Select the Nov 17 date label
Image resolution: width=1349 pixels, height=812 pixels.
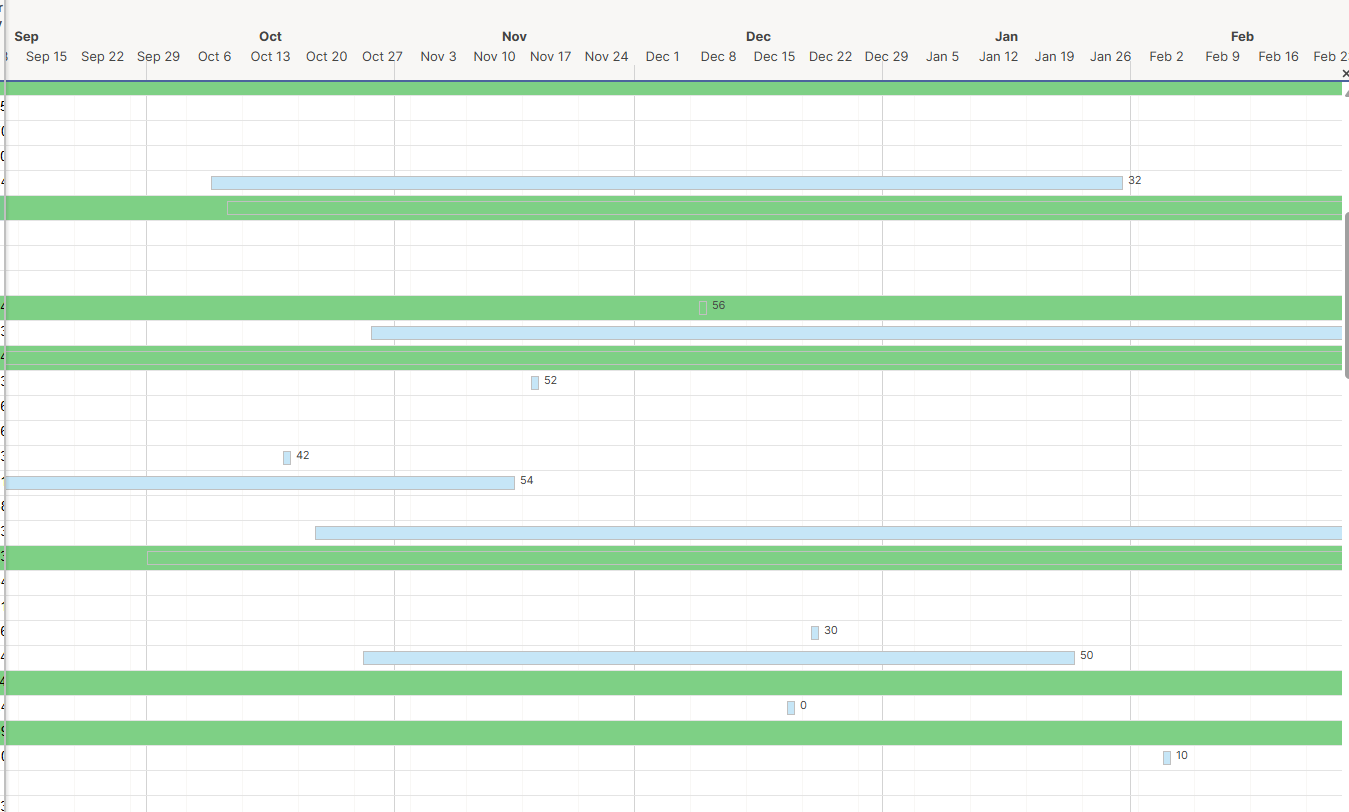pyautogui.click(x=550, y=57)
